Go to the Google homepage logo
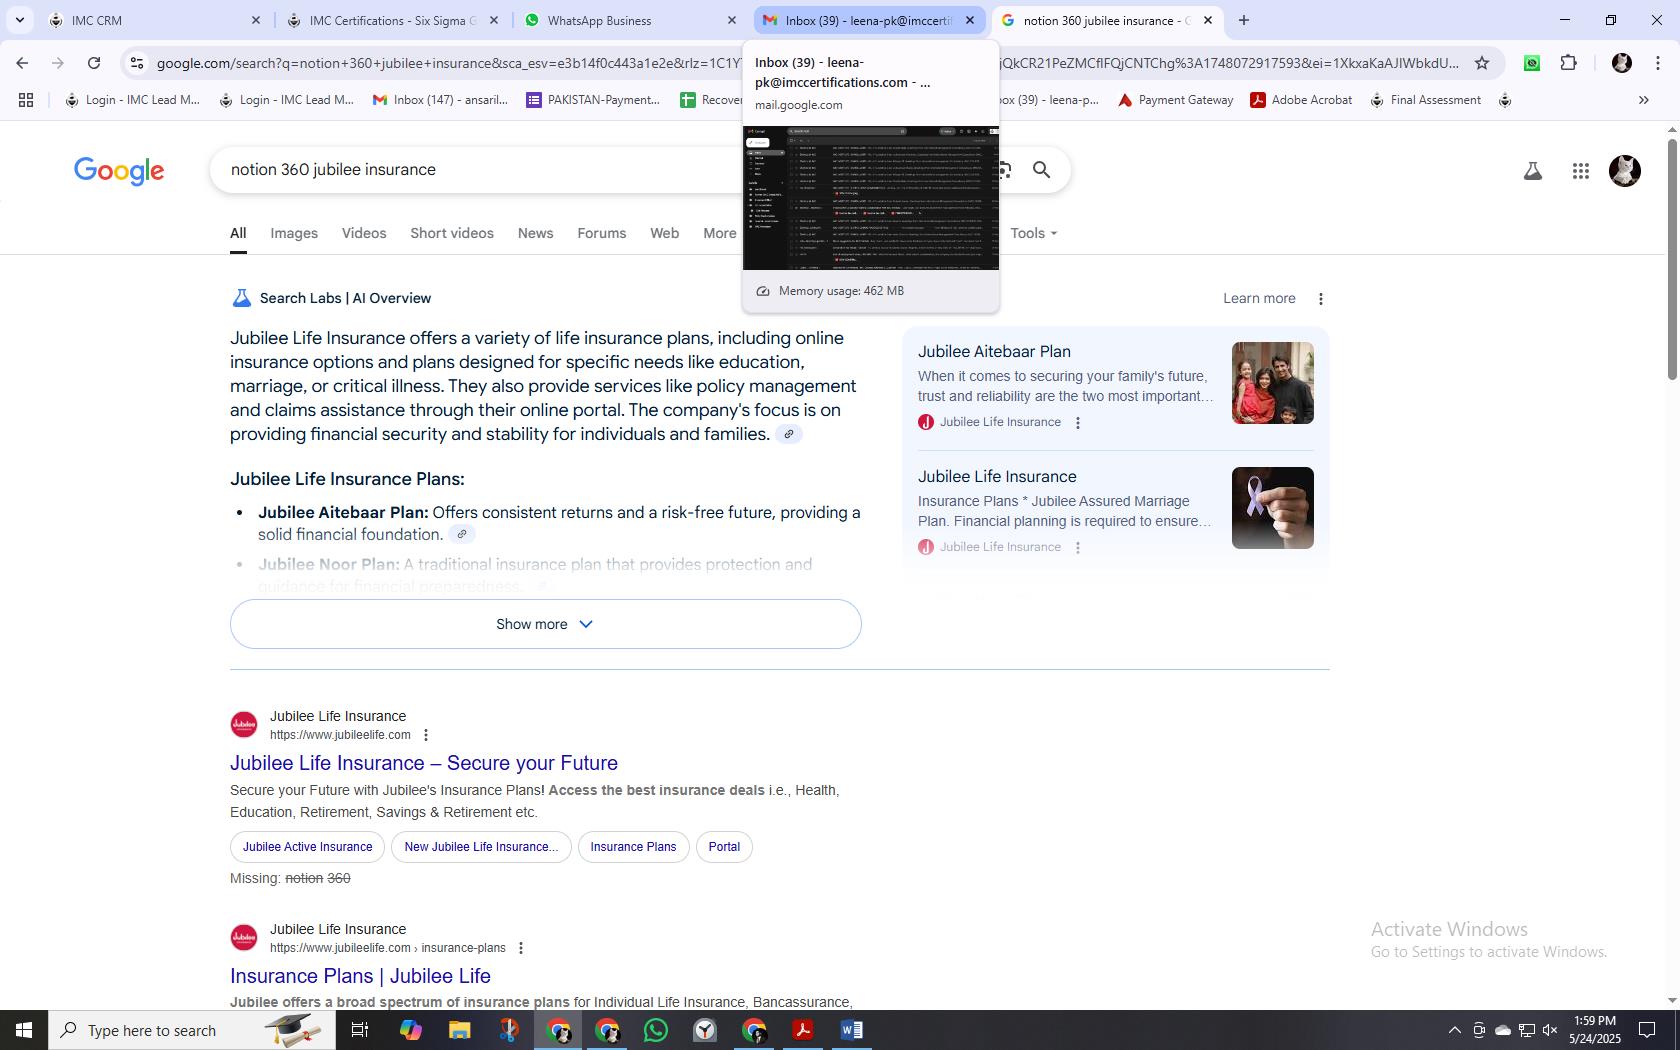This screenshot has width=1680, height=1050. pos(119,171)
